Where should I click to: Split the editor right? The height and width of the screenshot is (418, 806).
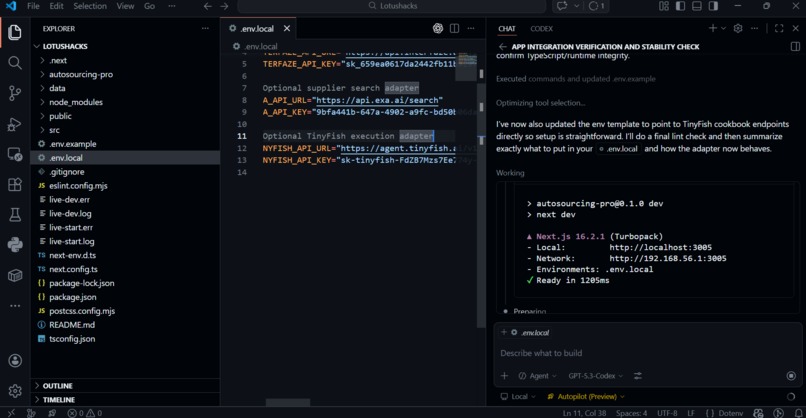pyautogui.click(x=454, y=29)
